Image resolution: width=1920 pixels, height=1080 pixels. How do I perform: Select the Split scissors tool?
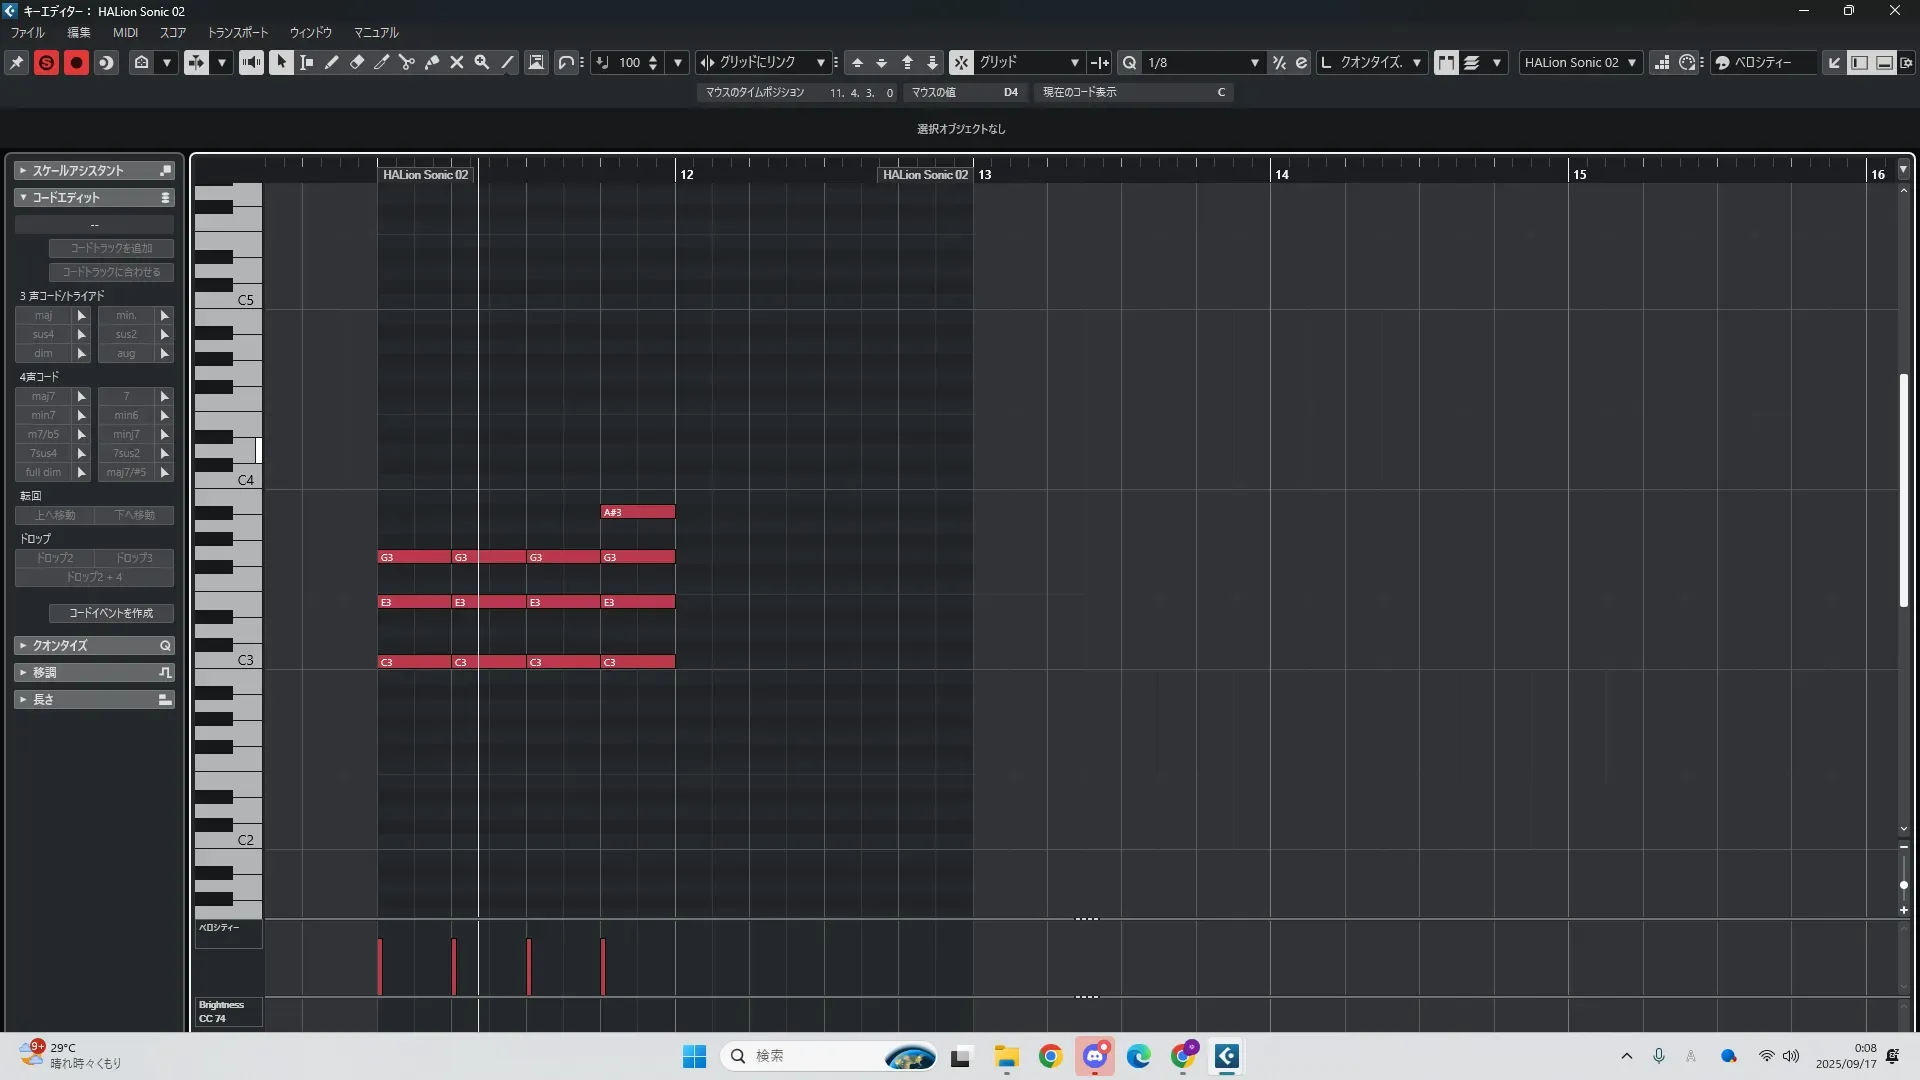point(407,62)
